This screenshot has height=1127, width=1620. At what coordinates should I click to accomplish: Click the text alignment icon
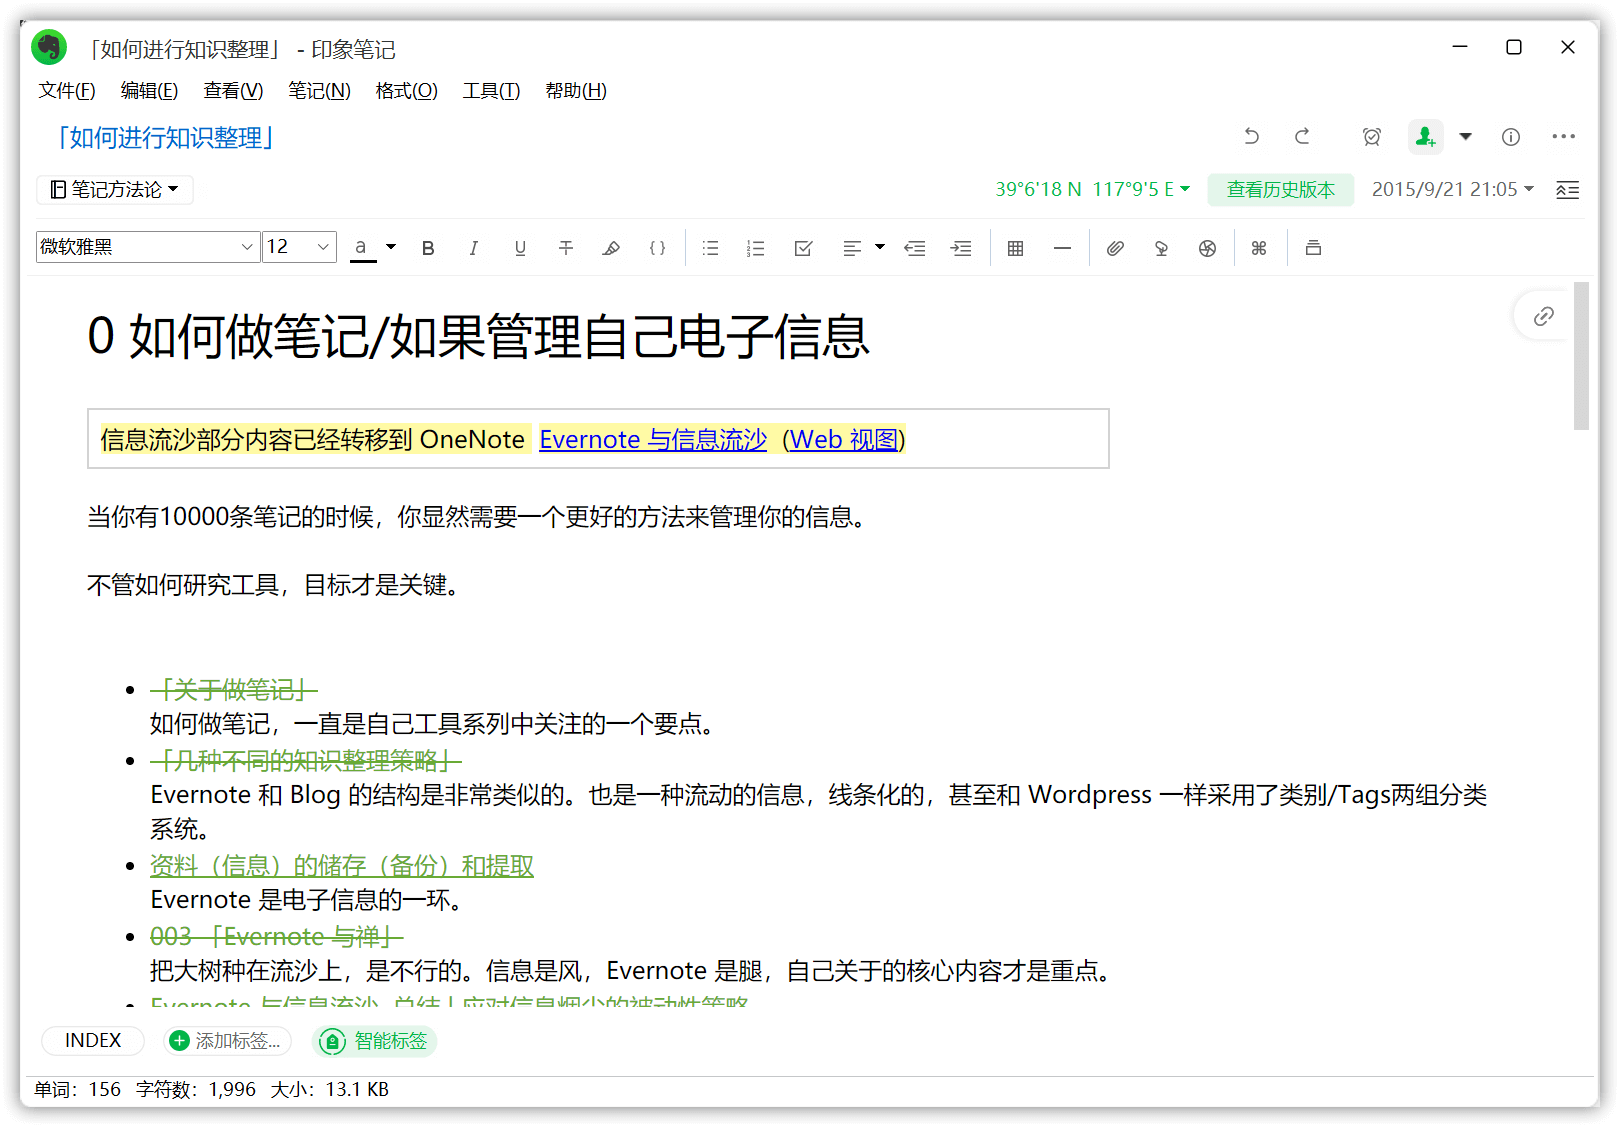[x=852, y=248]
